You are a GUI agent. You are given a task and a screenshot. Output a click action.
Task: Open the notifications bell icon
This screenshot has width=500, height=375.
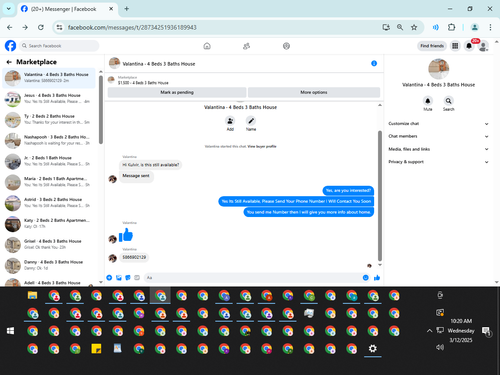click(x=469, y=46)
